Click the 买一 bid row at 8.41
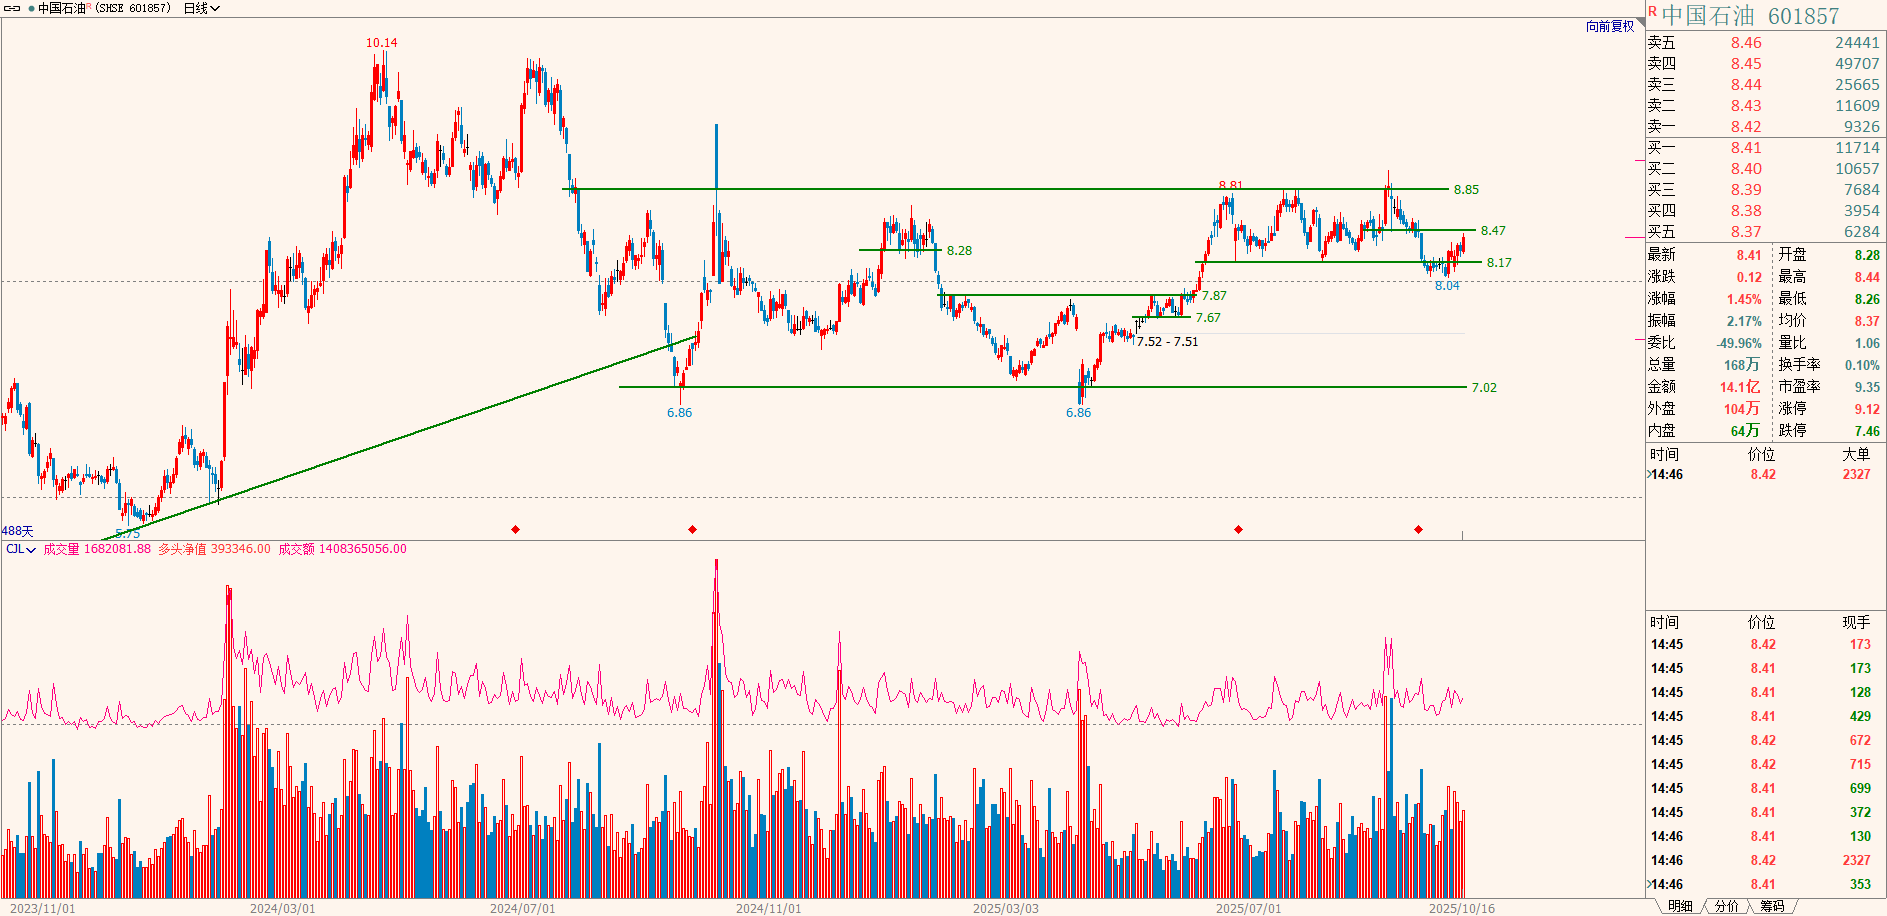The width and height of the screenshot is (1887, 916). 1764,147
